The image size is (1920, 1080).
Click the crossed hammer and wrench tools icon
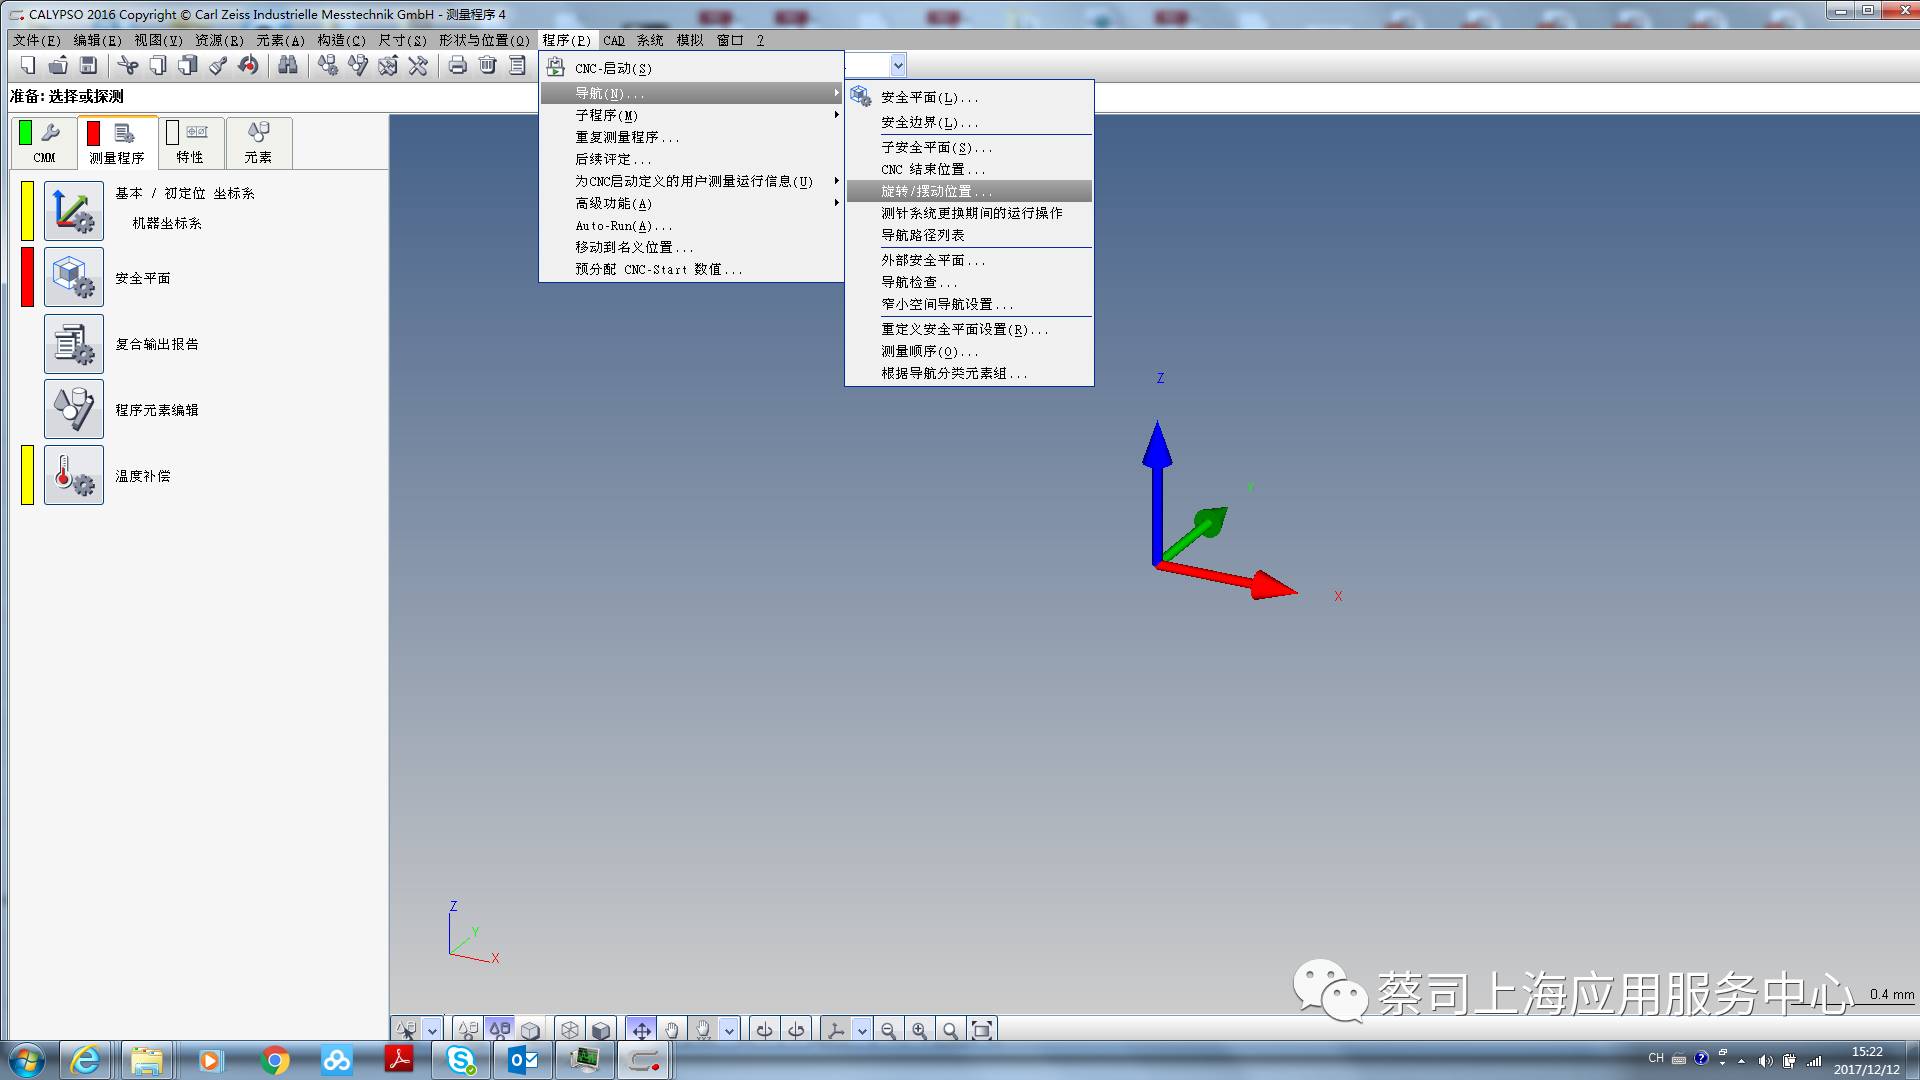click(x=418, y=66)
